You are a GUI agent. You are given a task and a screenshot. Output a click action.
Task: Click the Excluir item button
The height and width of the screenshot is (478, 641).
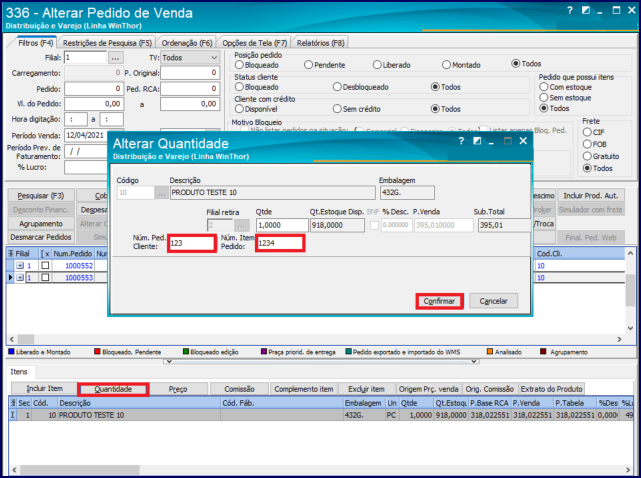(366, 389)
